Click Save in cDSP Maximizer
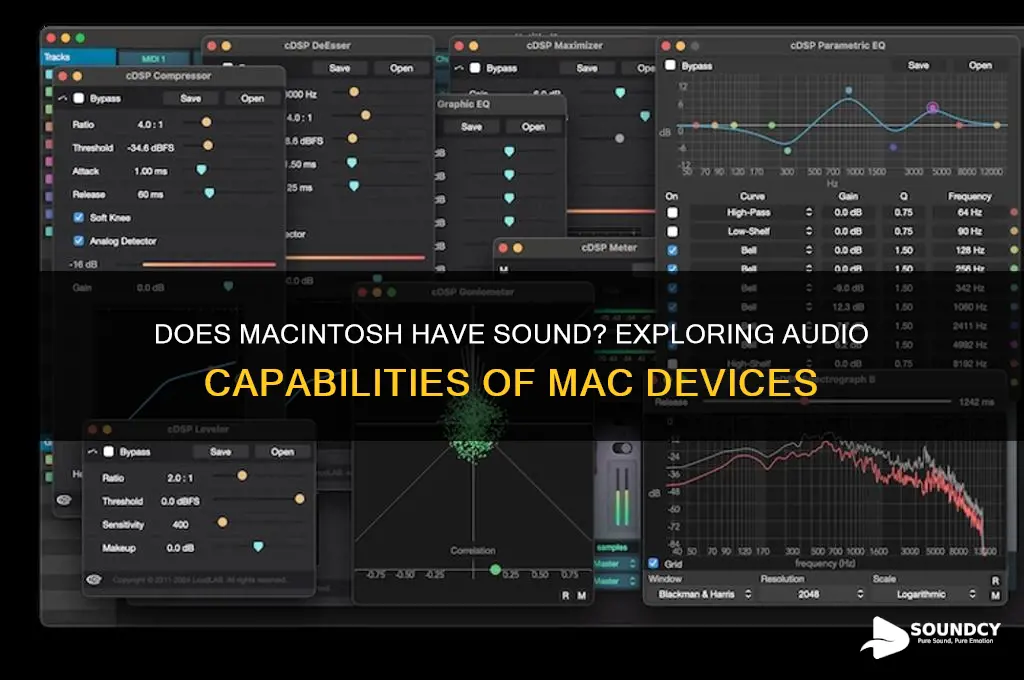 586,68
